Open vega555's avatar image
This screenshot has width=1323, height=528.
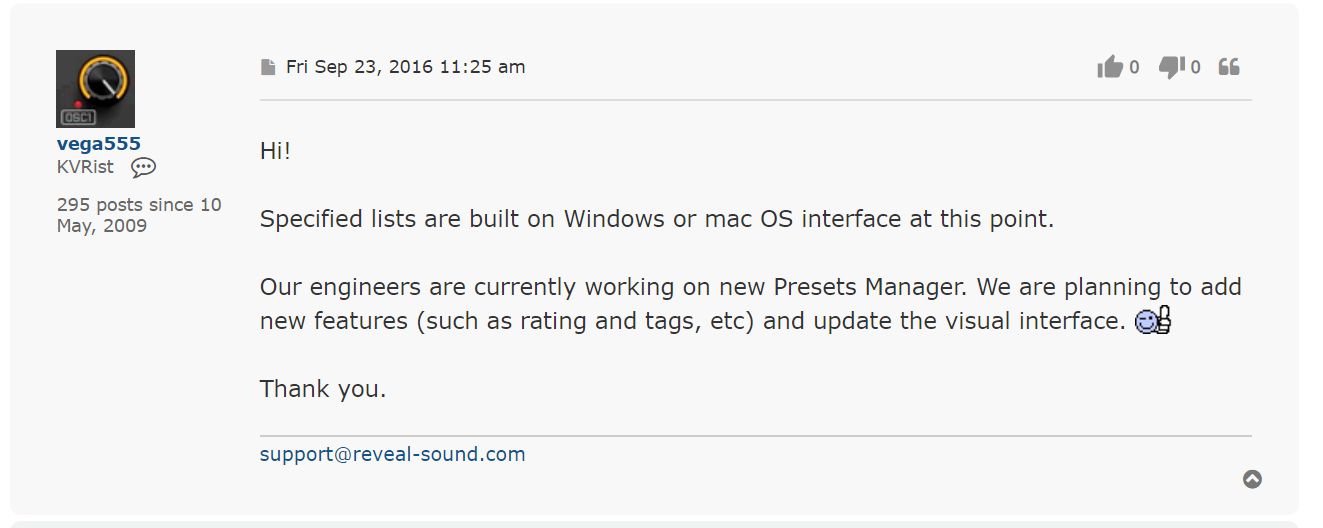pos(95,89)
